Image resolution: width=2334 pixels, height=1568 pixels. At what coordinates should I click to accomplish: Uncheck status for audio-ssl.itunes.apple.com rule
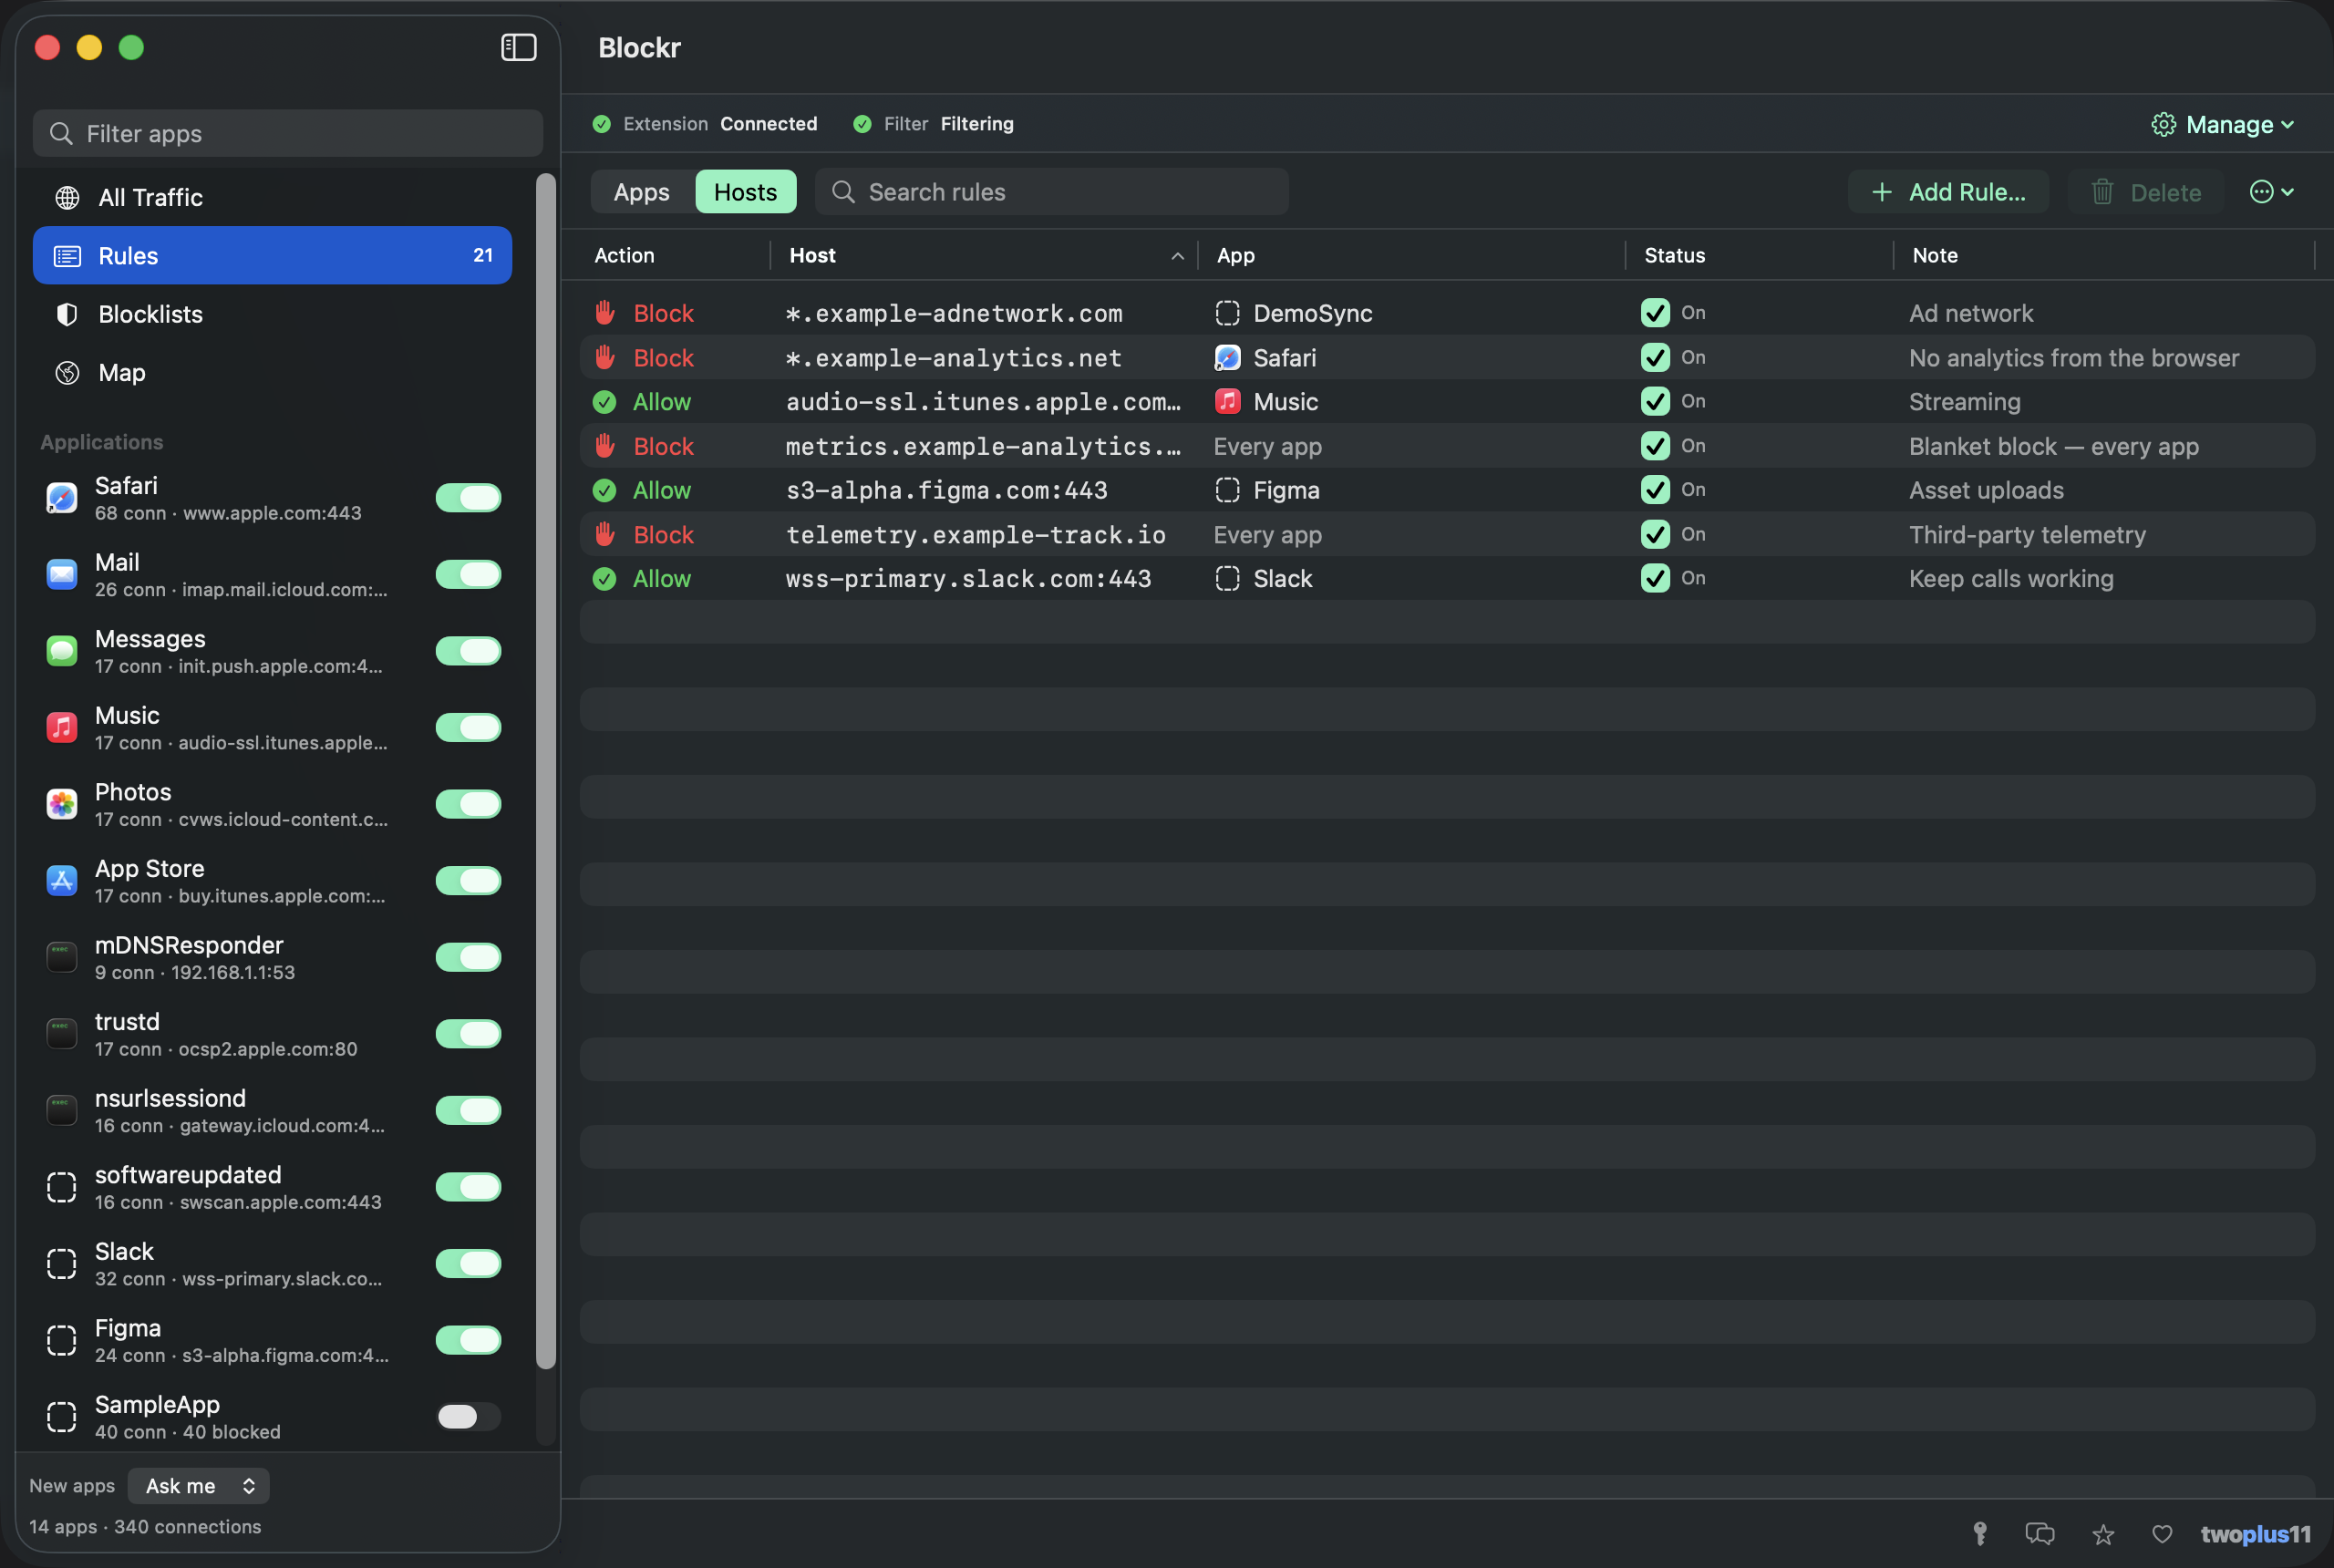pyautogui.click(x=1655, y=402)
